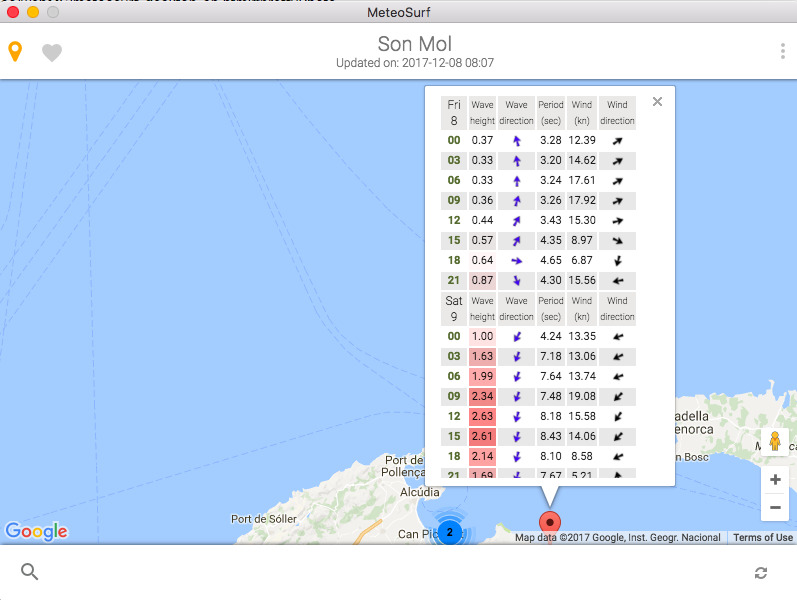Click wind direction arrow for Saturday 09h
This screenshot has width=797, height=600.
(618, 397)
